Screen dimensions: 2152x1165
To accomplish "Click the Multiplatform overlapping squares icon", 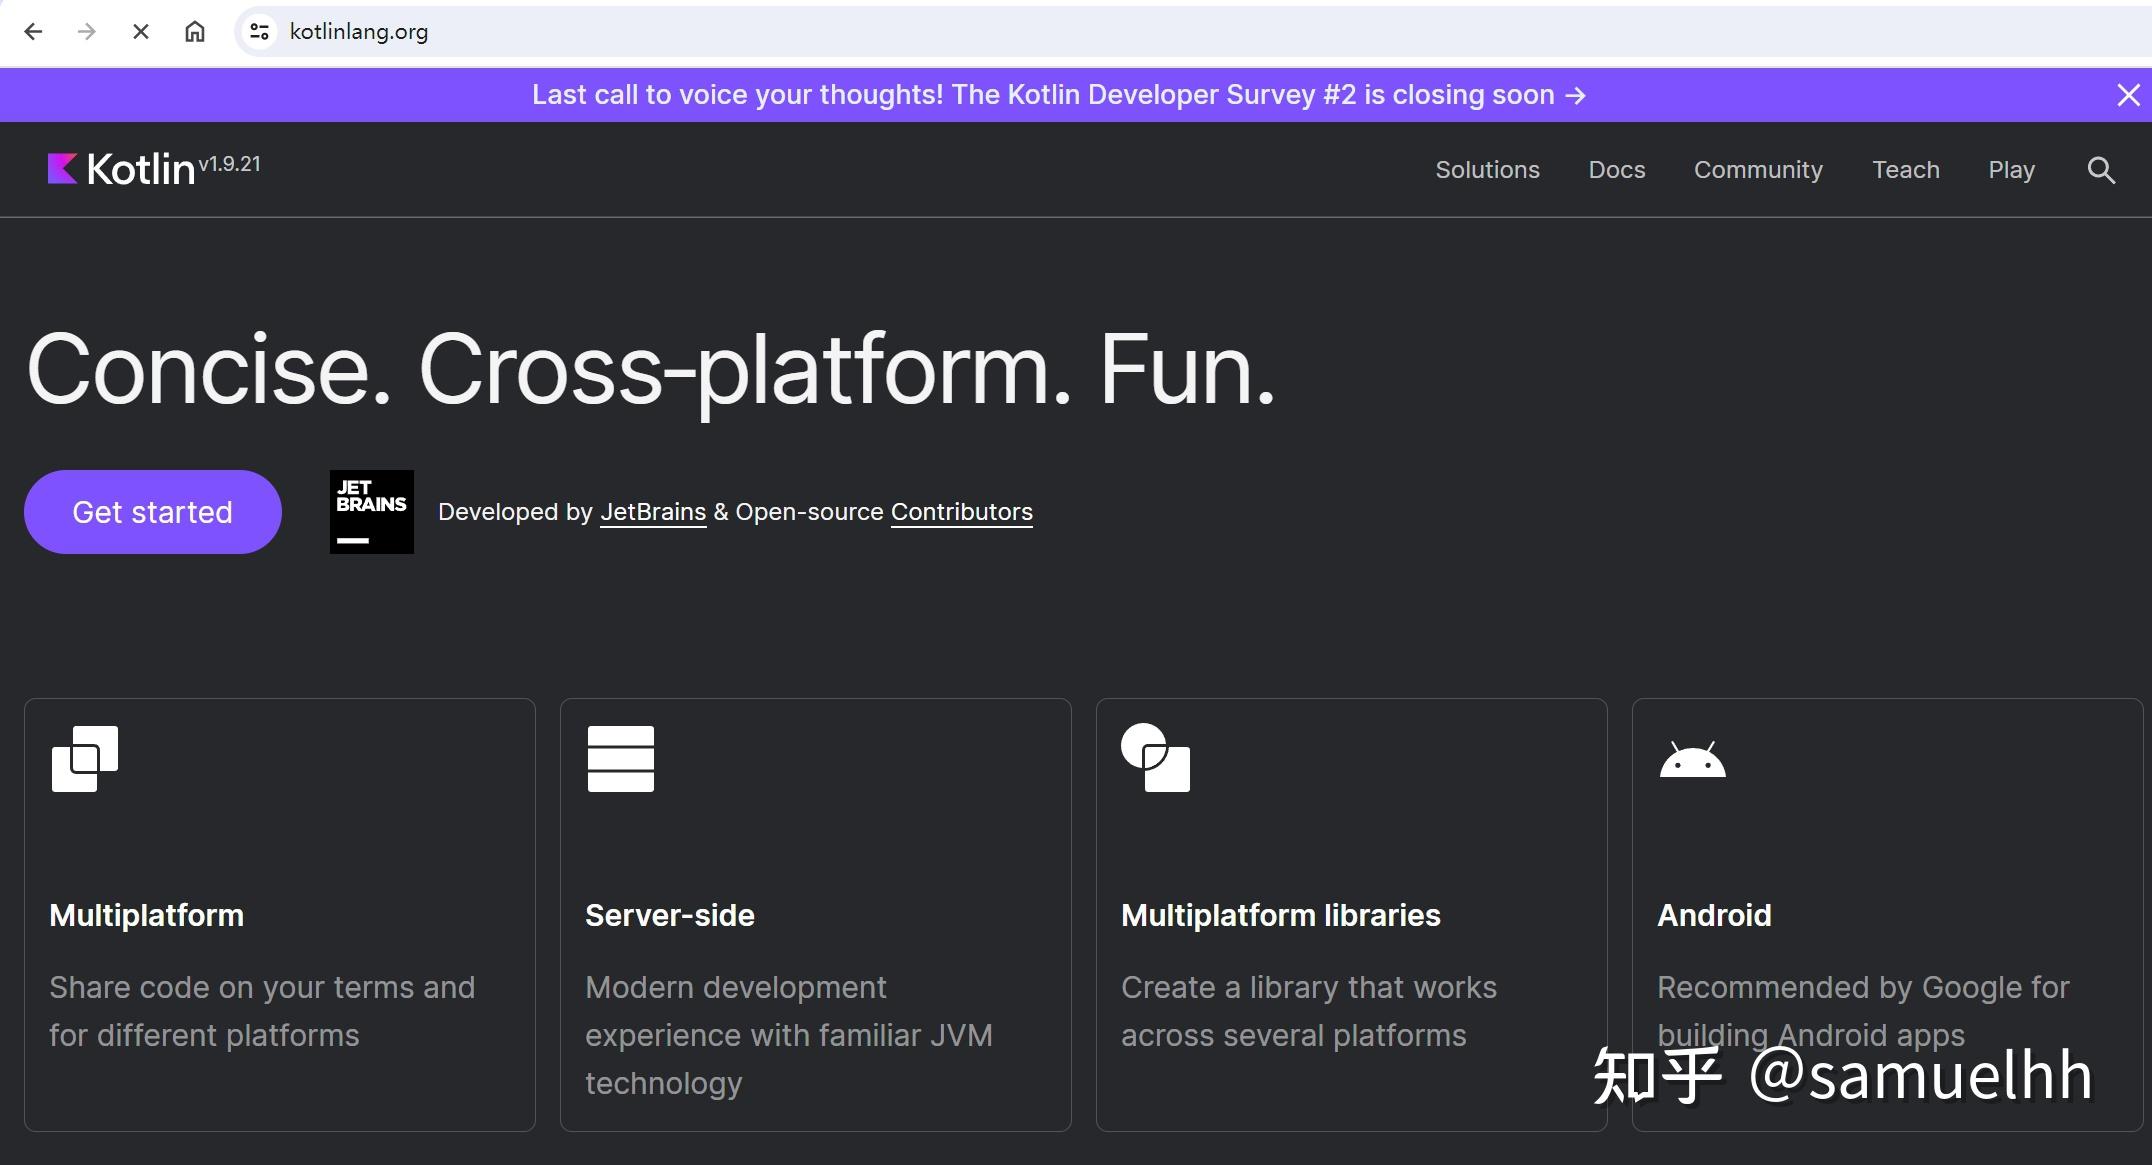I will pyautogui.click(x=85, y=759).
